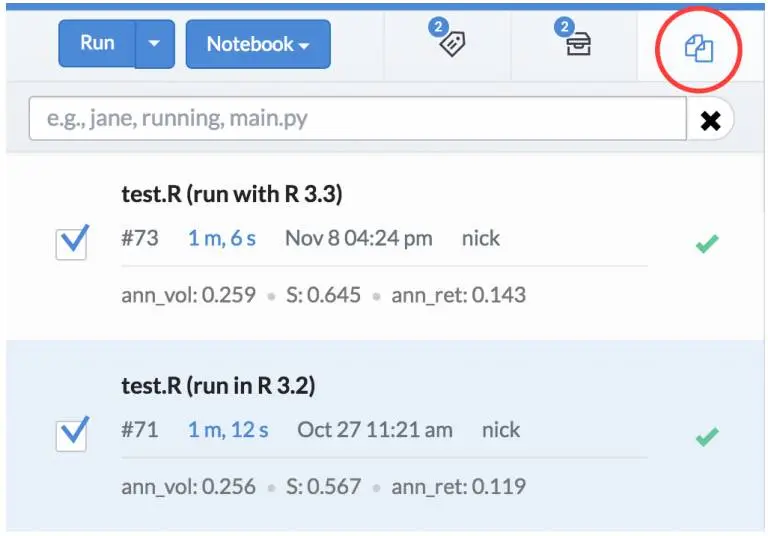Open the Notebook dropdown menu
The height and width of the screenshot is (536, 768).
click(257, 44)
